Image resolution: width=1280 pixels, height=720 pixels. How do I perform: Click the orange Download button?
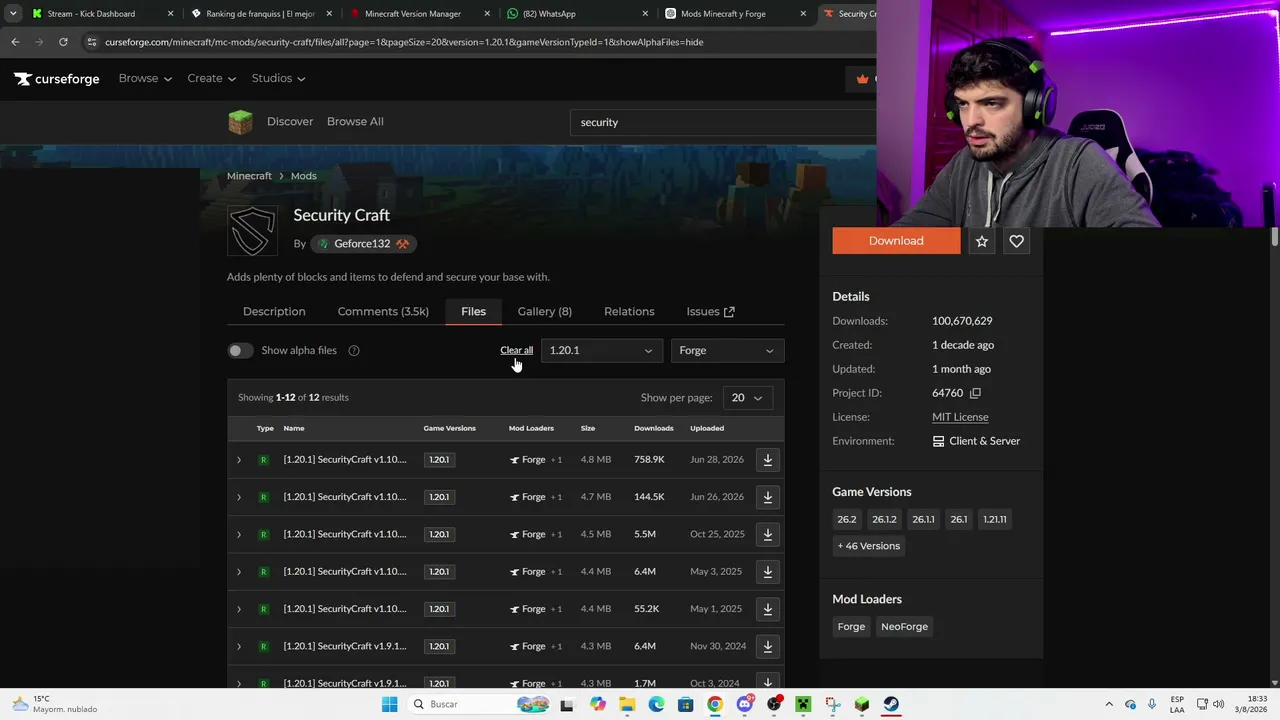[x=896, y=241]
